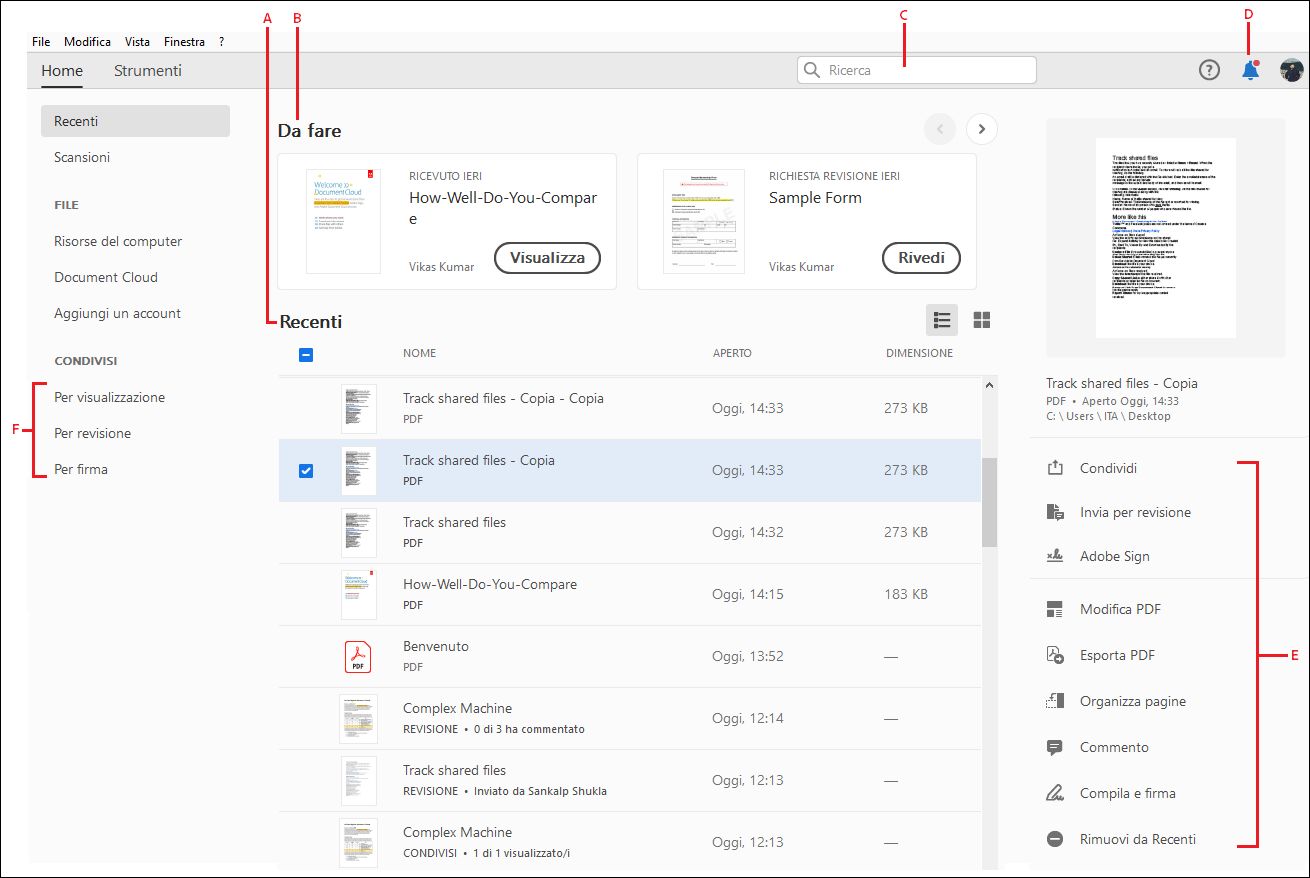
Task: Select Track shared files REVISIONE row
Action: point(630,780)
